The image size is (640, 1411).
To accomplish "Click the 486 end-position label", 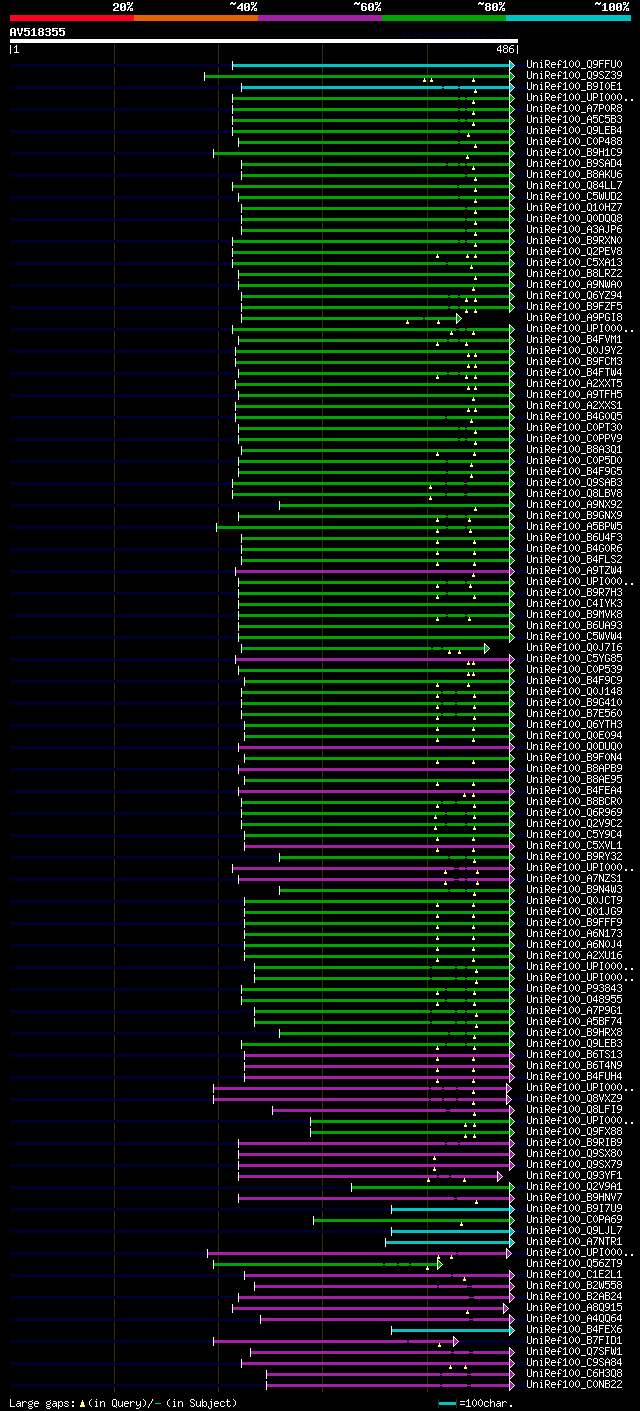I will point(505,49).
